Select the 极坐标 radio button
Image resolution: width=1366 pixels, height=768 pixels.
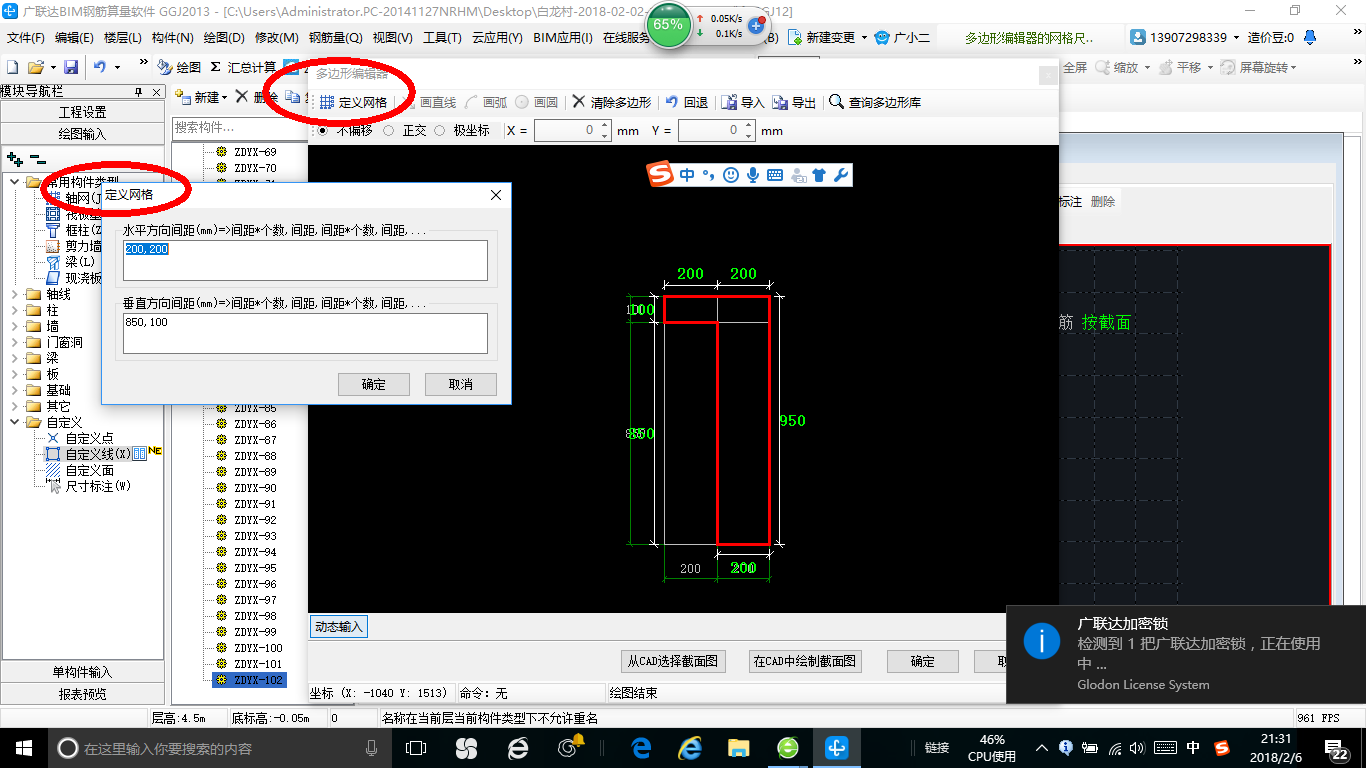tap(439, 130)
